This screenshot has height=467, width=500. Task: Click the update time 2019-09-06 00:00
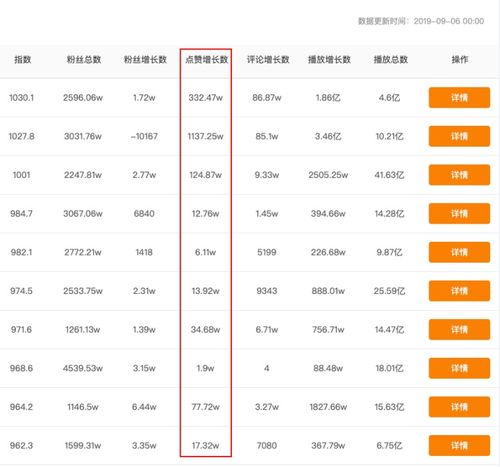click(449, 21)
